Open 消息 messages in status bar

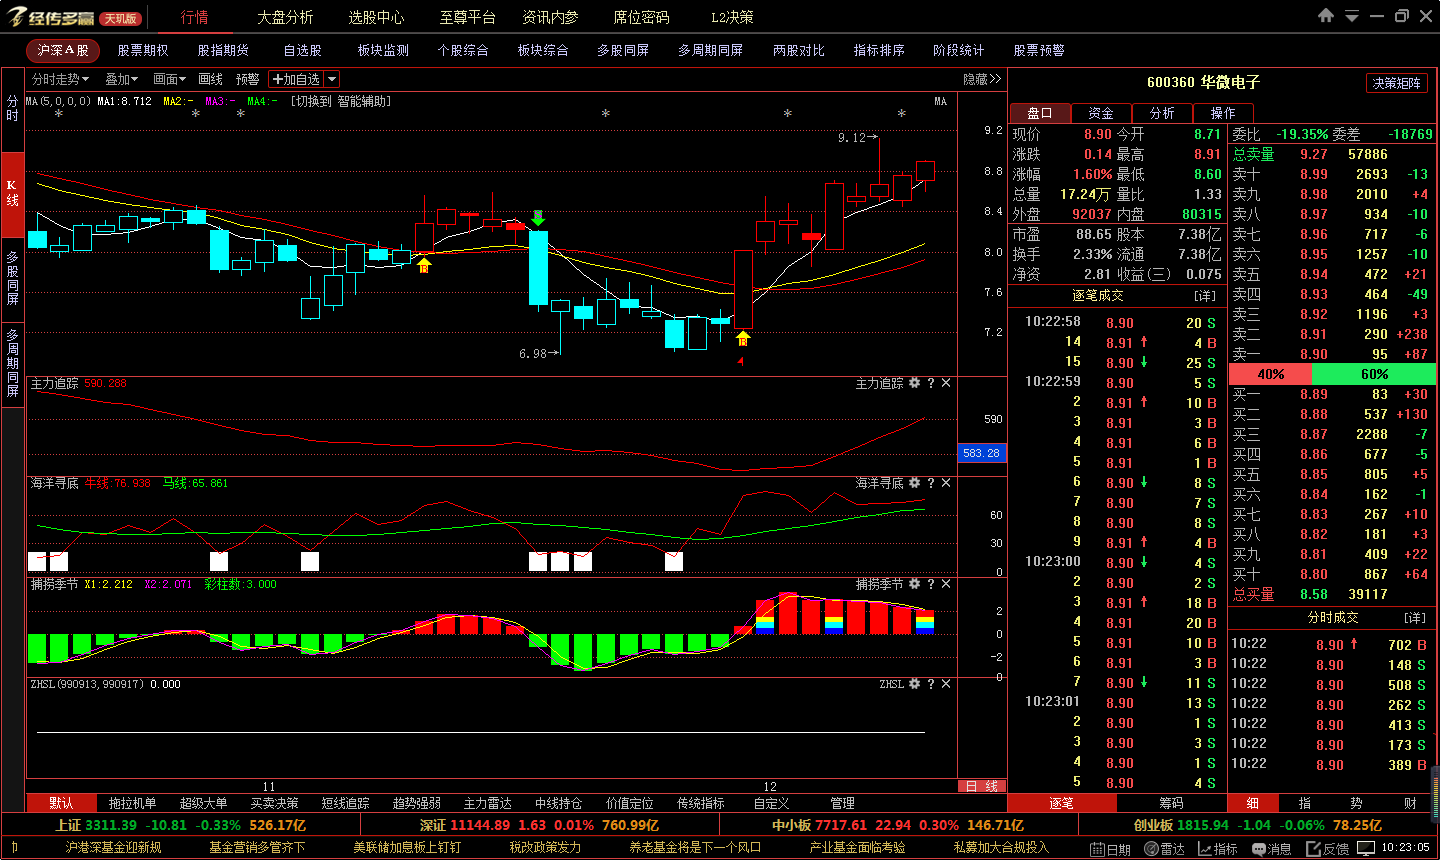(1272, 849)
